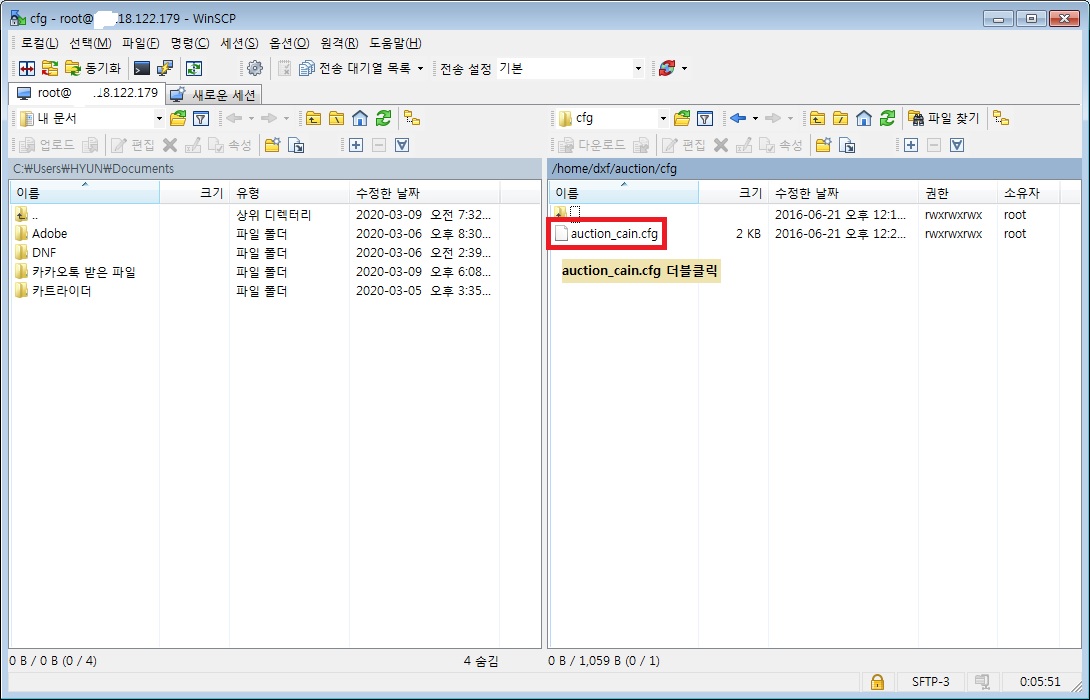Open Preferences gear icon
The height and width of the screenshot is (700, 1090).
pyautogui.click(x=255, y=68)
